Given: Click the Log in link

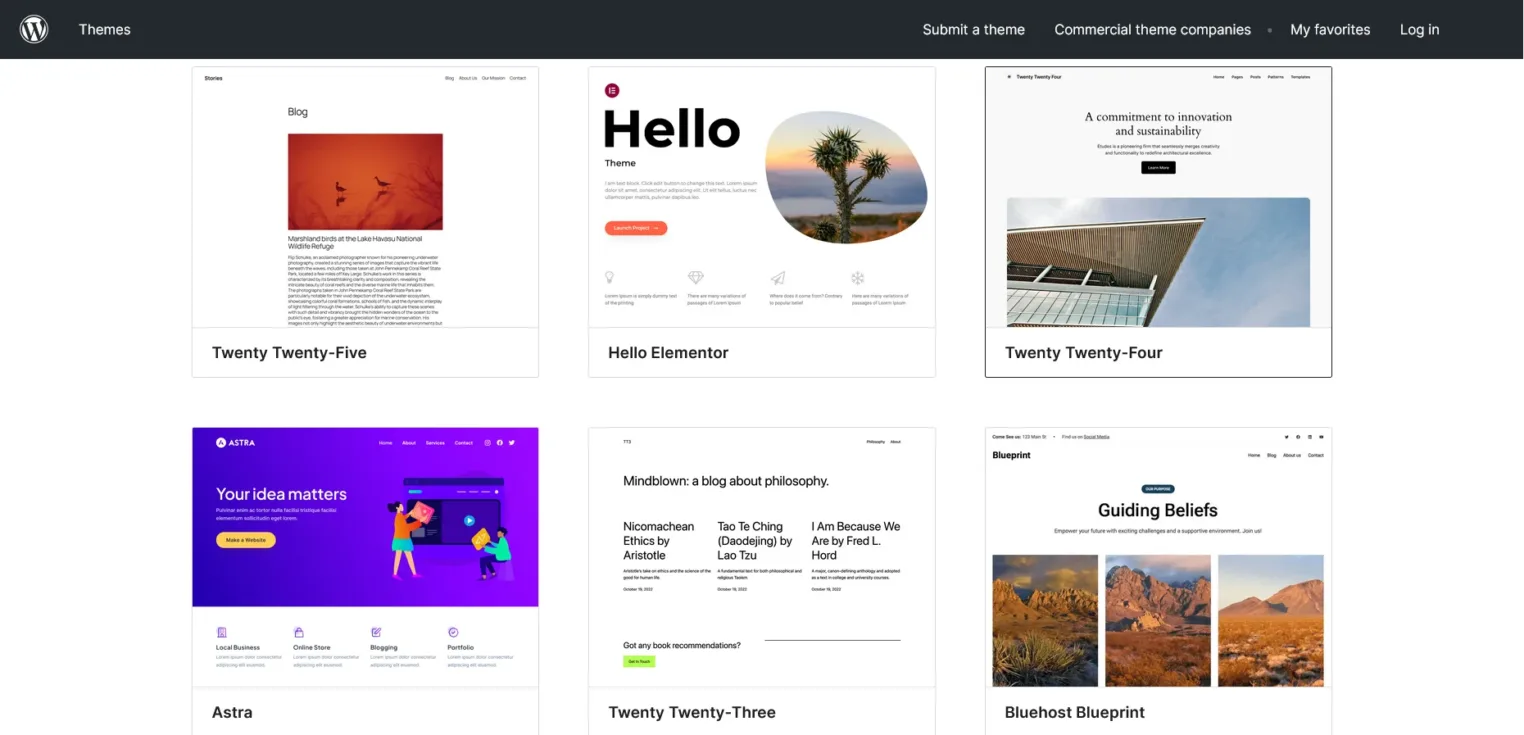Looking at the screenshot, I should (1419, 29).
